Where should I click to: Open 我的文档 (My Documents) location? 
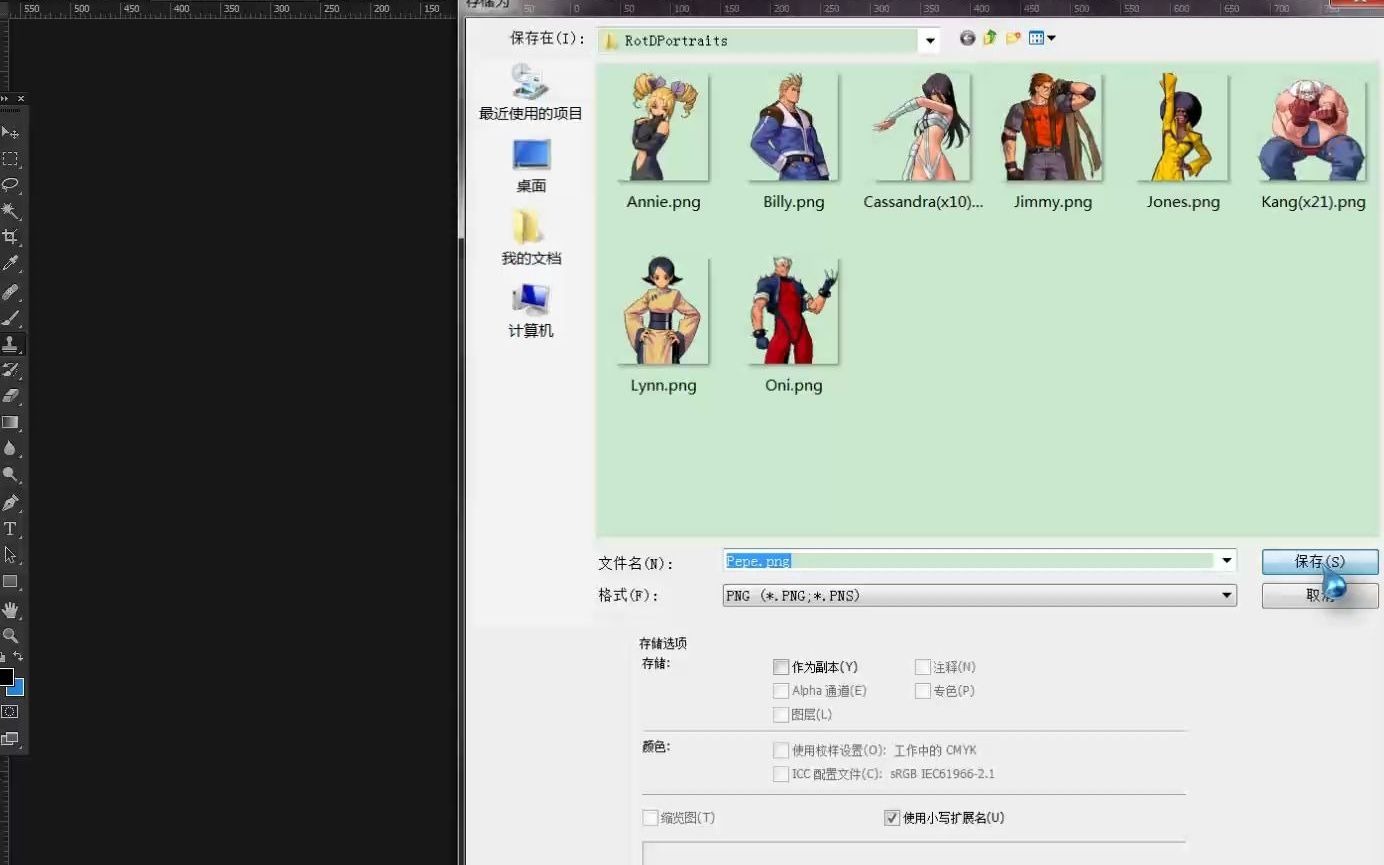click(x=530, y=238)
